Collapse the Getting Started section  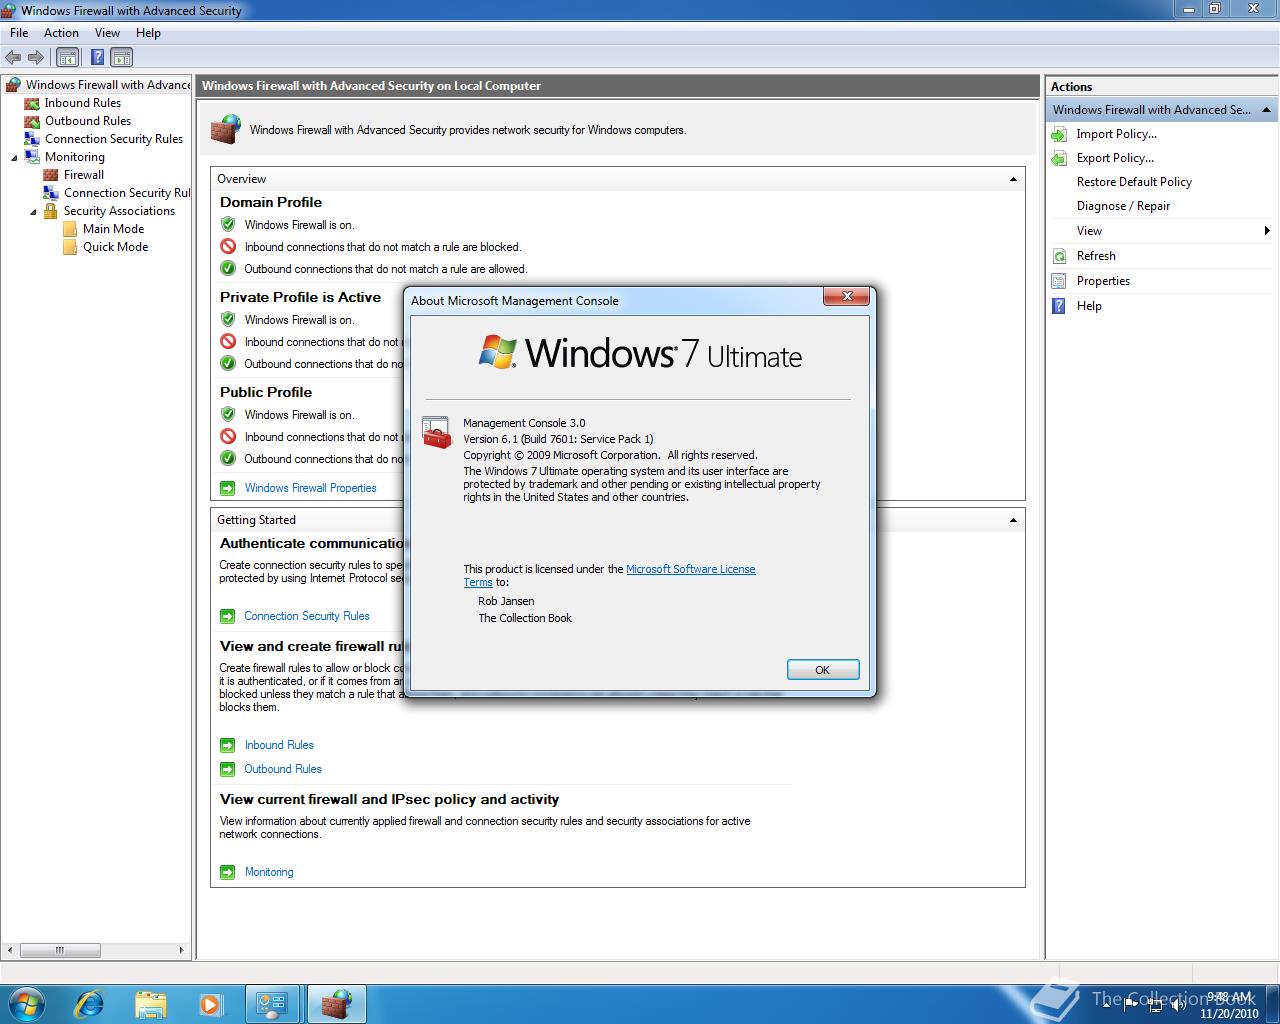coord(1013,520)
